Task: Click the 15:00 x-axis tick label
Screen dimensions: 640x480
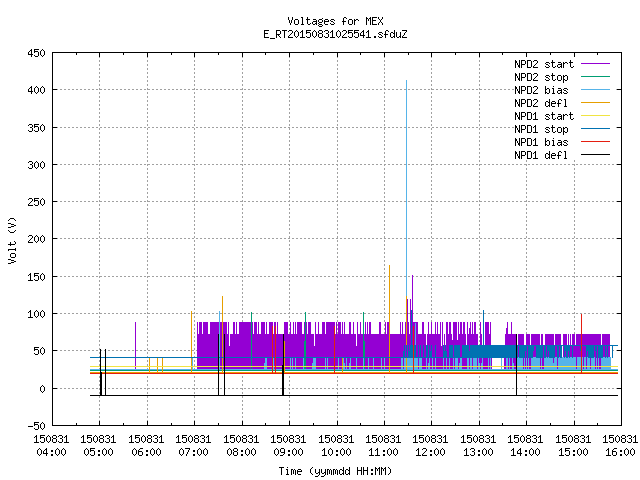Action: point(573,452)
